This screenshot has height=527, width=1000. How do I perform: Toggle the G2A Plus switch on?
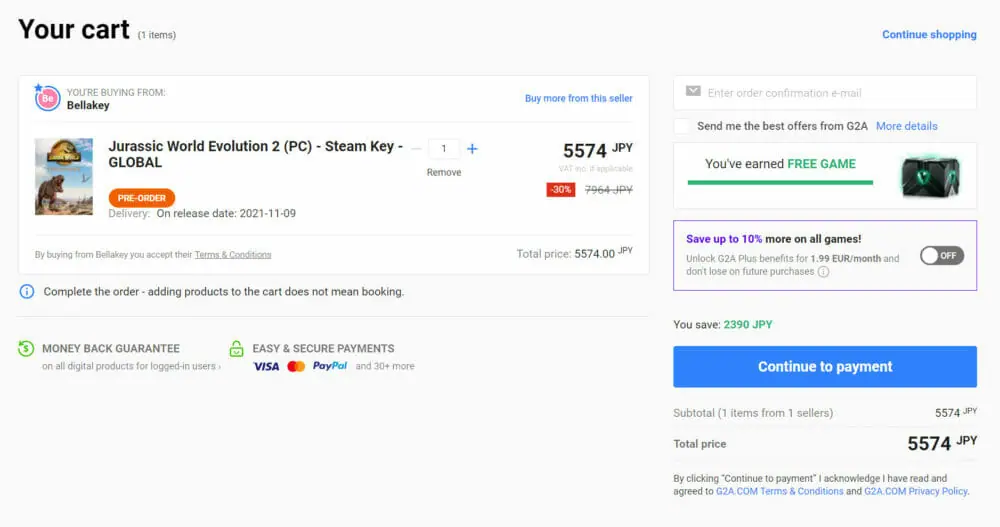tap(941, 255)
